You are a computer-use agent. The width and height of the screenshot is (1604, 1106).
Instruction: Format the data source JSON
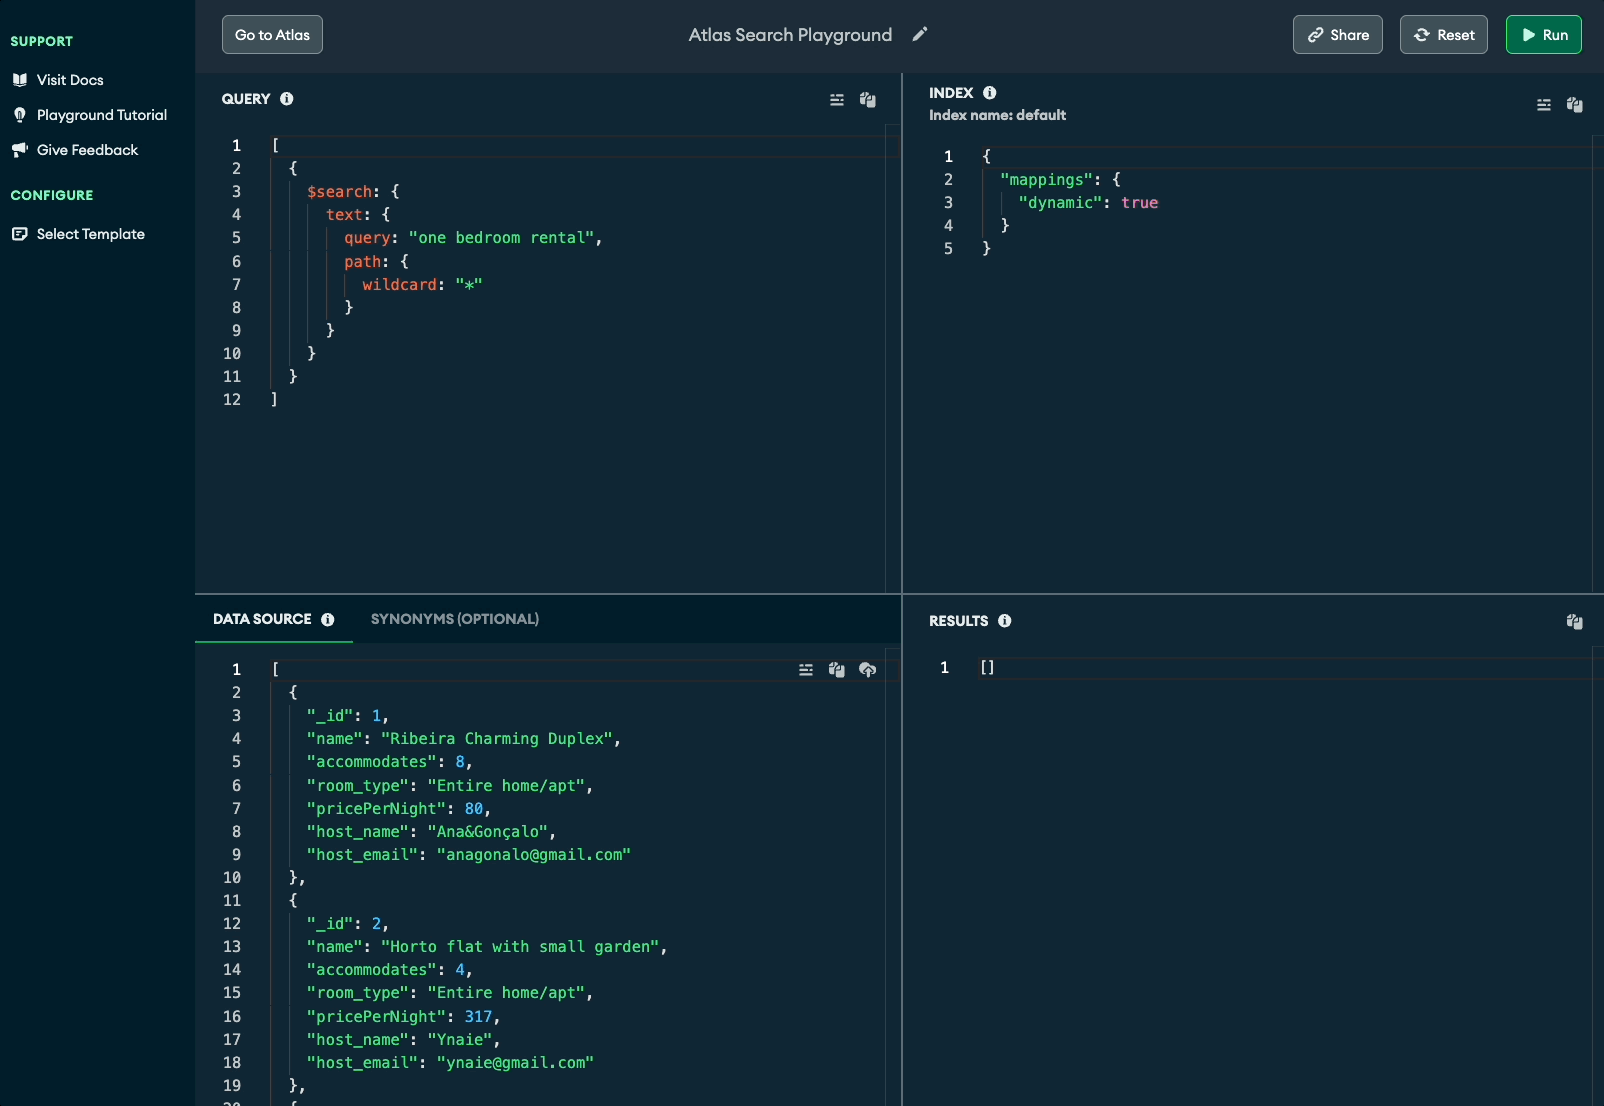coord(806,670)
